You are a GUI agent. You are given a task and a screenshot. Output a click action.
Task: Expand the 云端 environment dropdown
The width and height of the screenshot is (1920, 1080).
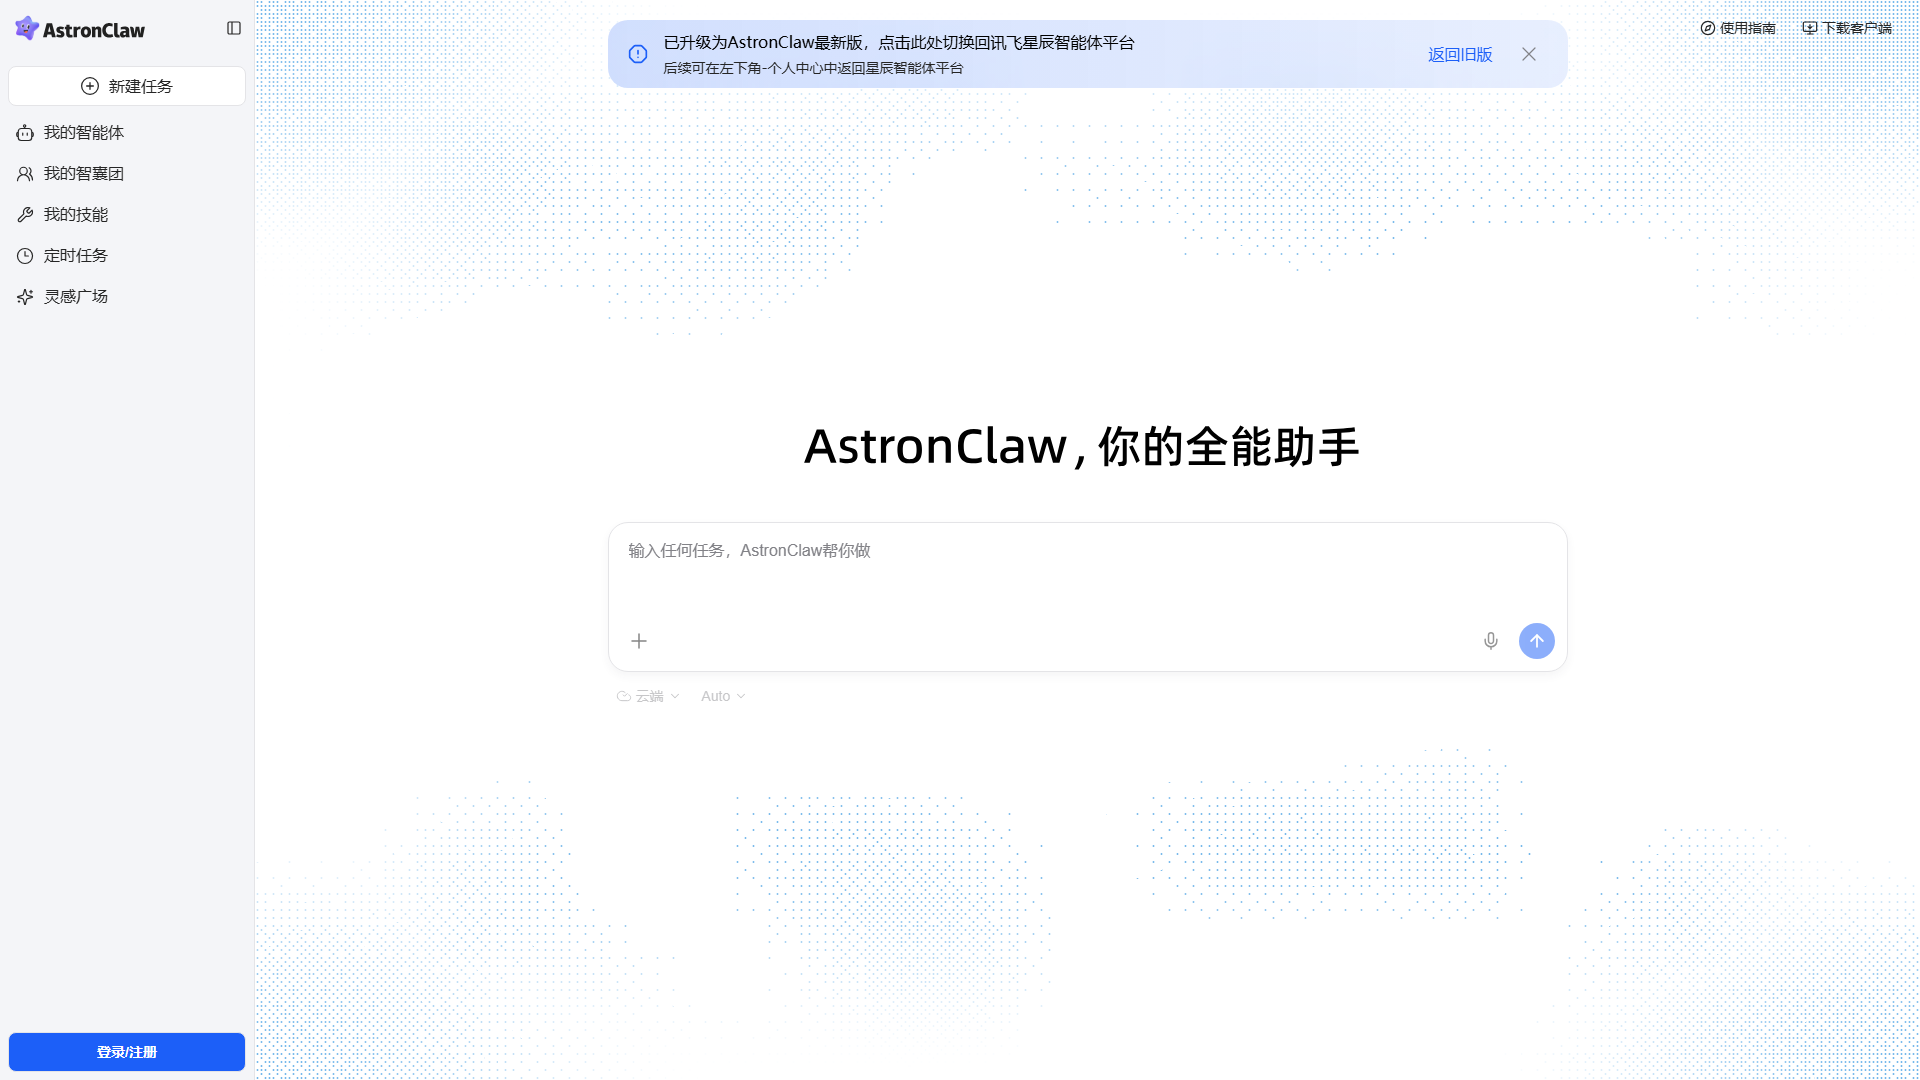pos(648,696)
